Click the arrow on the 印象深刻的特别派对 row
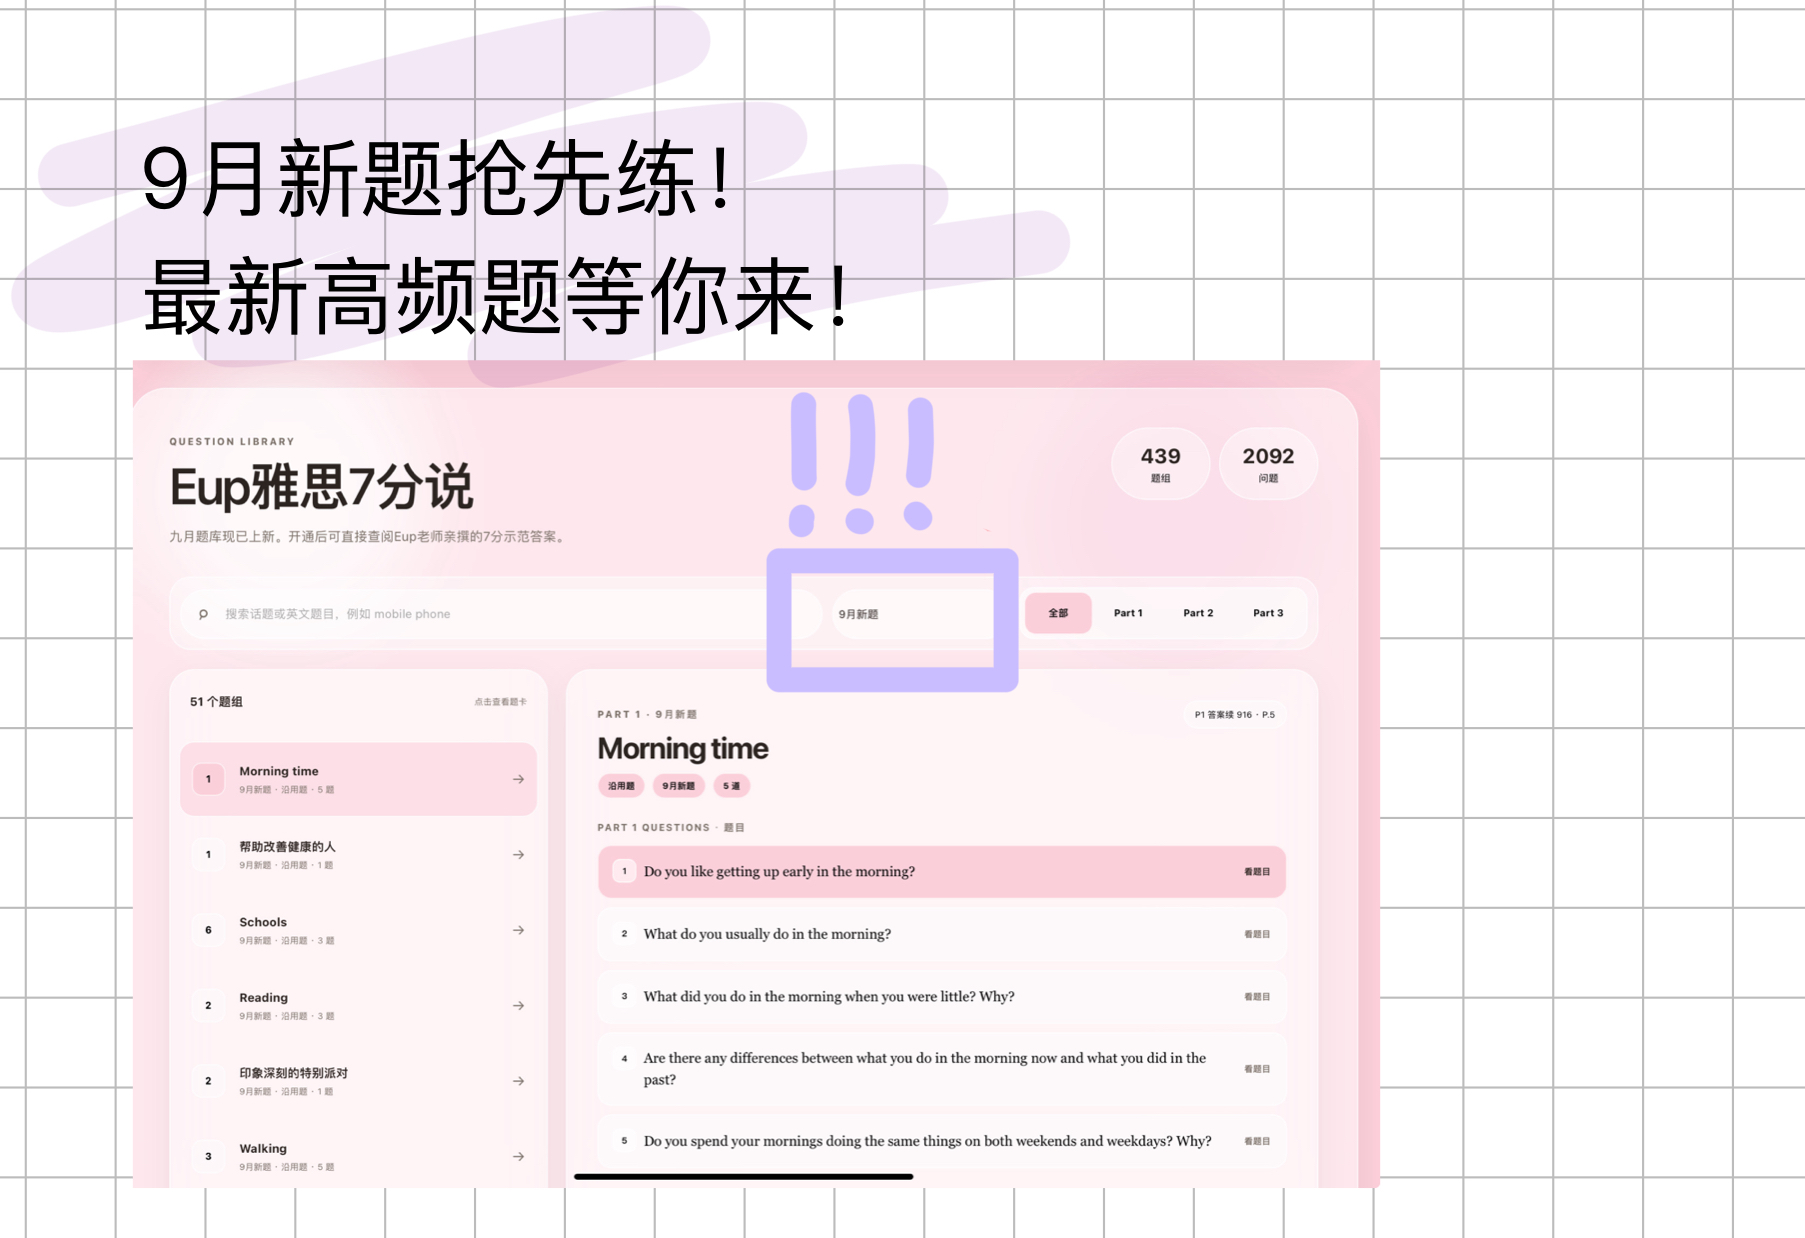 click(518, 1081)
